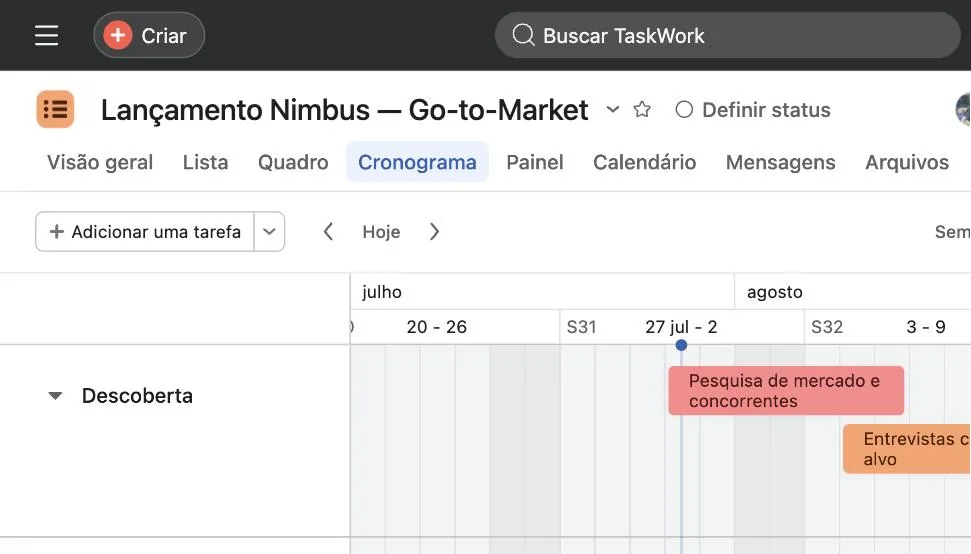Click the S31 week number
This screenshot has height=554, width=971.
point(581,327)
